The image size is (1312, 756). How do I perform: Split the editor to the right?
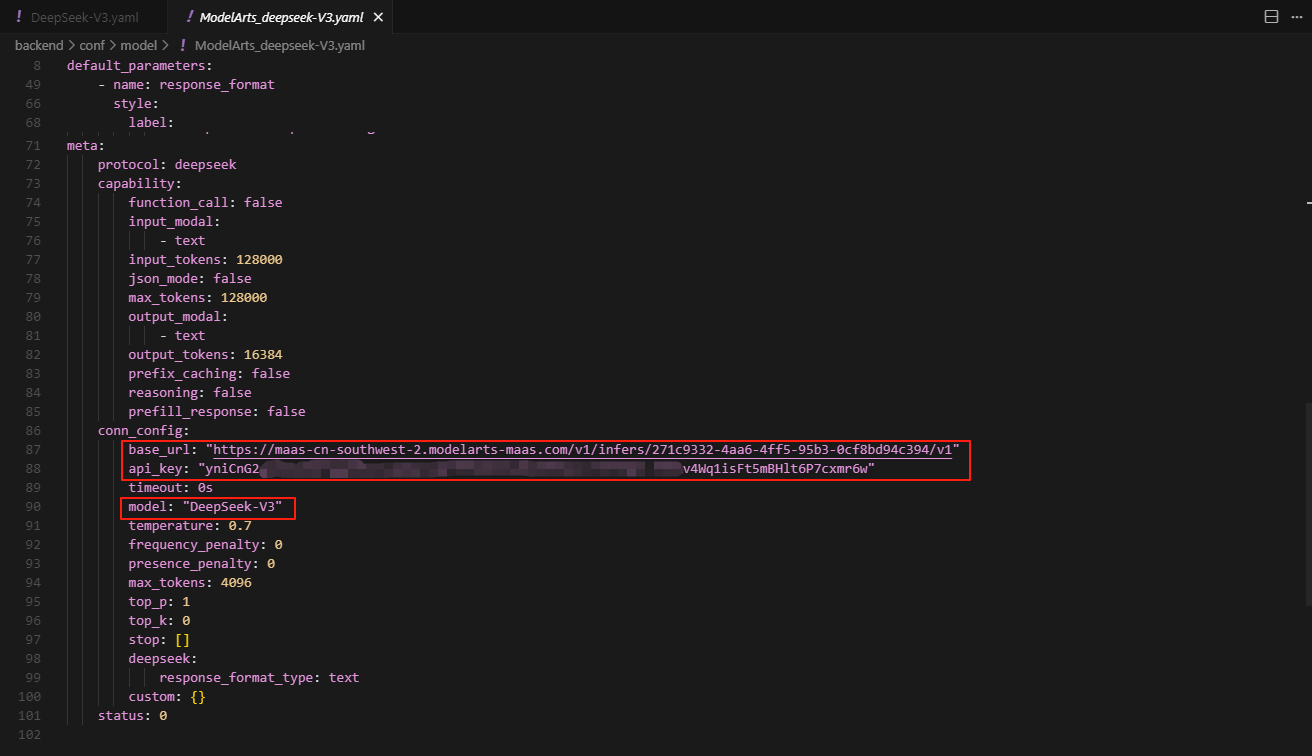(x=1271, y=17)
